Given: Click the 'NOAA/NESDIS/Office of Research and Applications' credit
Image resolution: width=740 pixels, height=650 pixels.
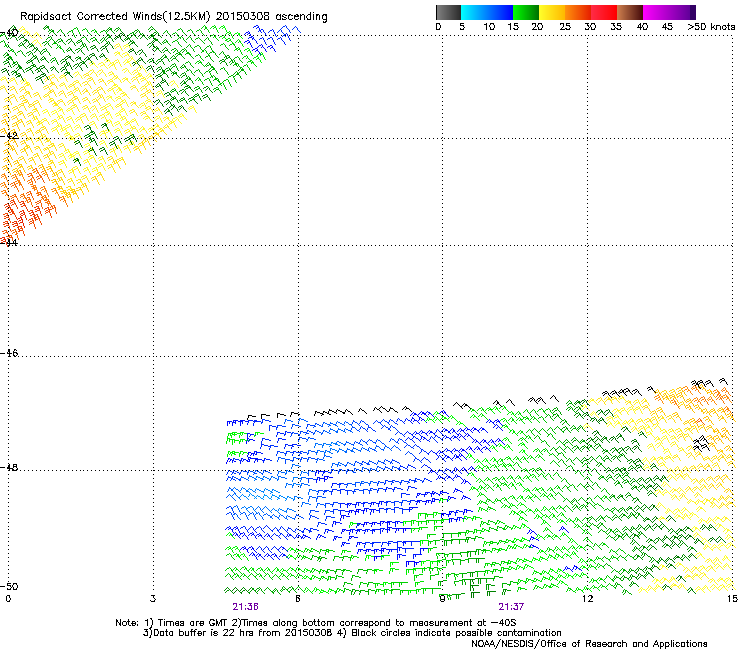Looking at the screenshot, I should click(589, 644).
